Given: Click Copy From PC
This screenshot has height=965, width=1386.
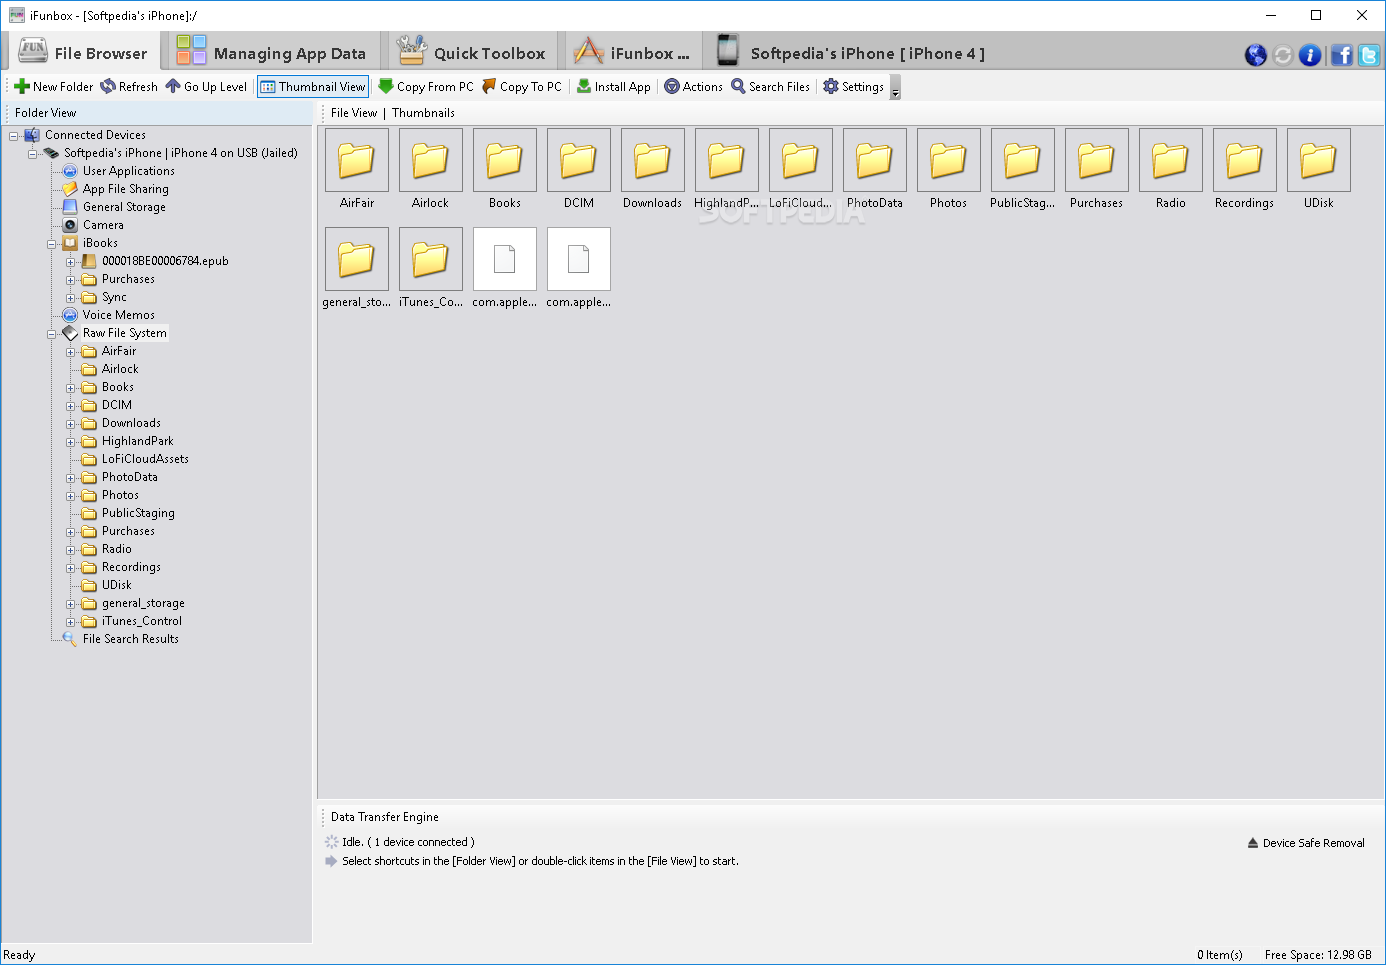Looking at the screenshot, I should coord(426,87).
